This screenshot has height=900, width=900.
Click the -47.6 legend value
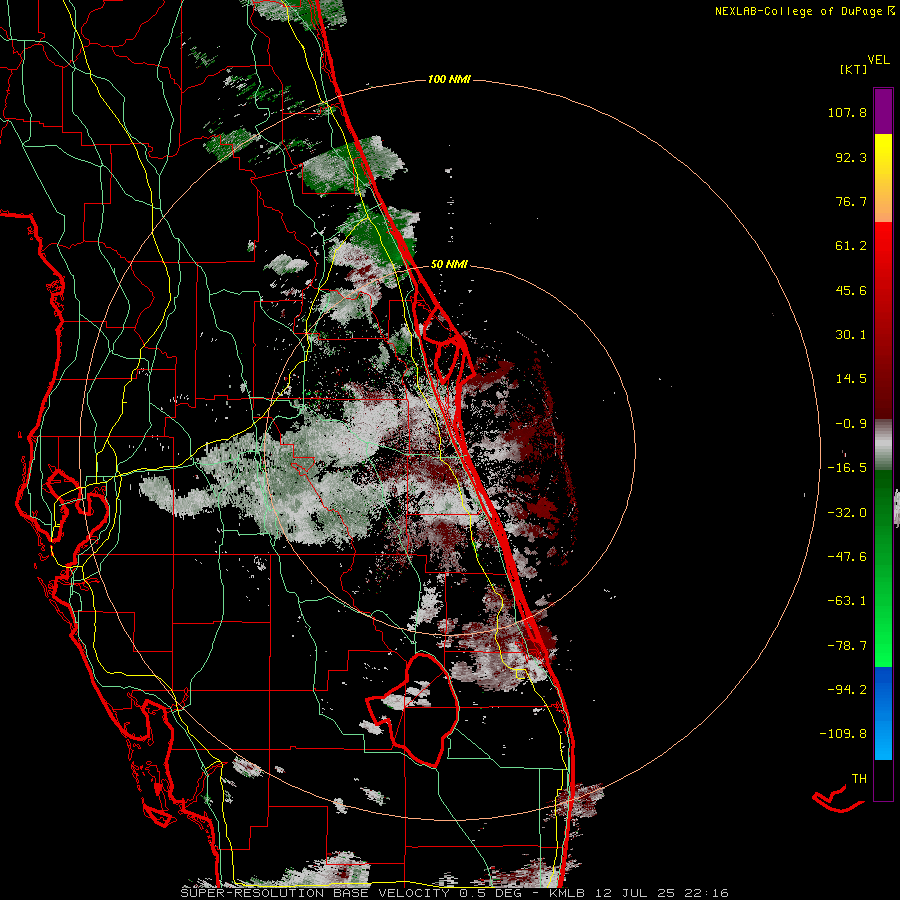click(847, 557)
